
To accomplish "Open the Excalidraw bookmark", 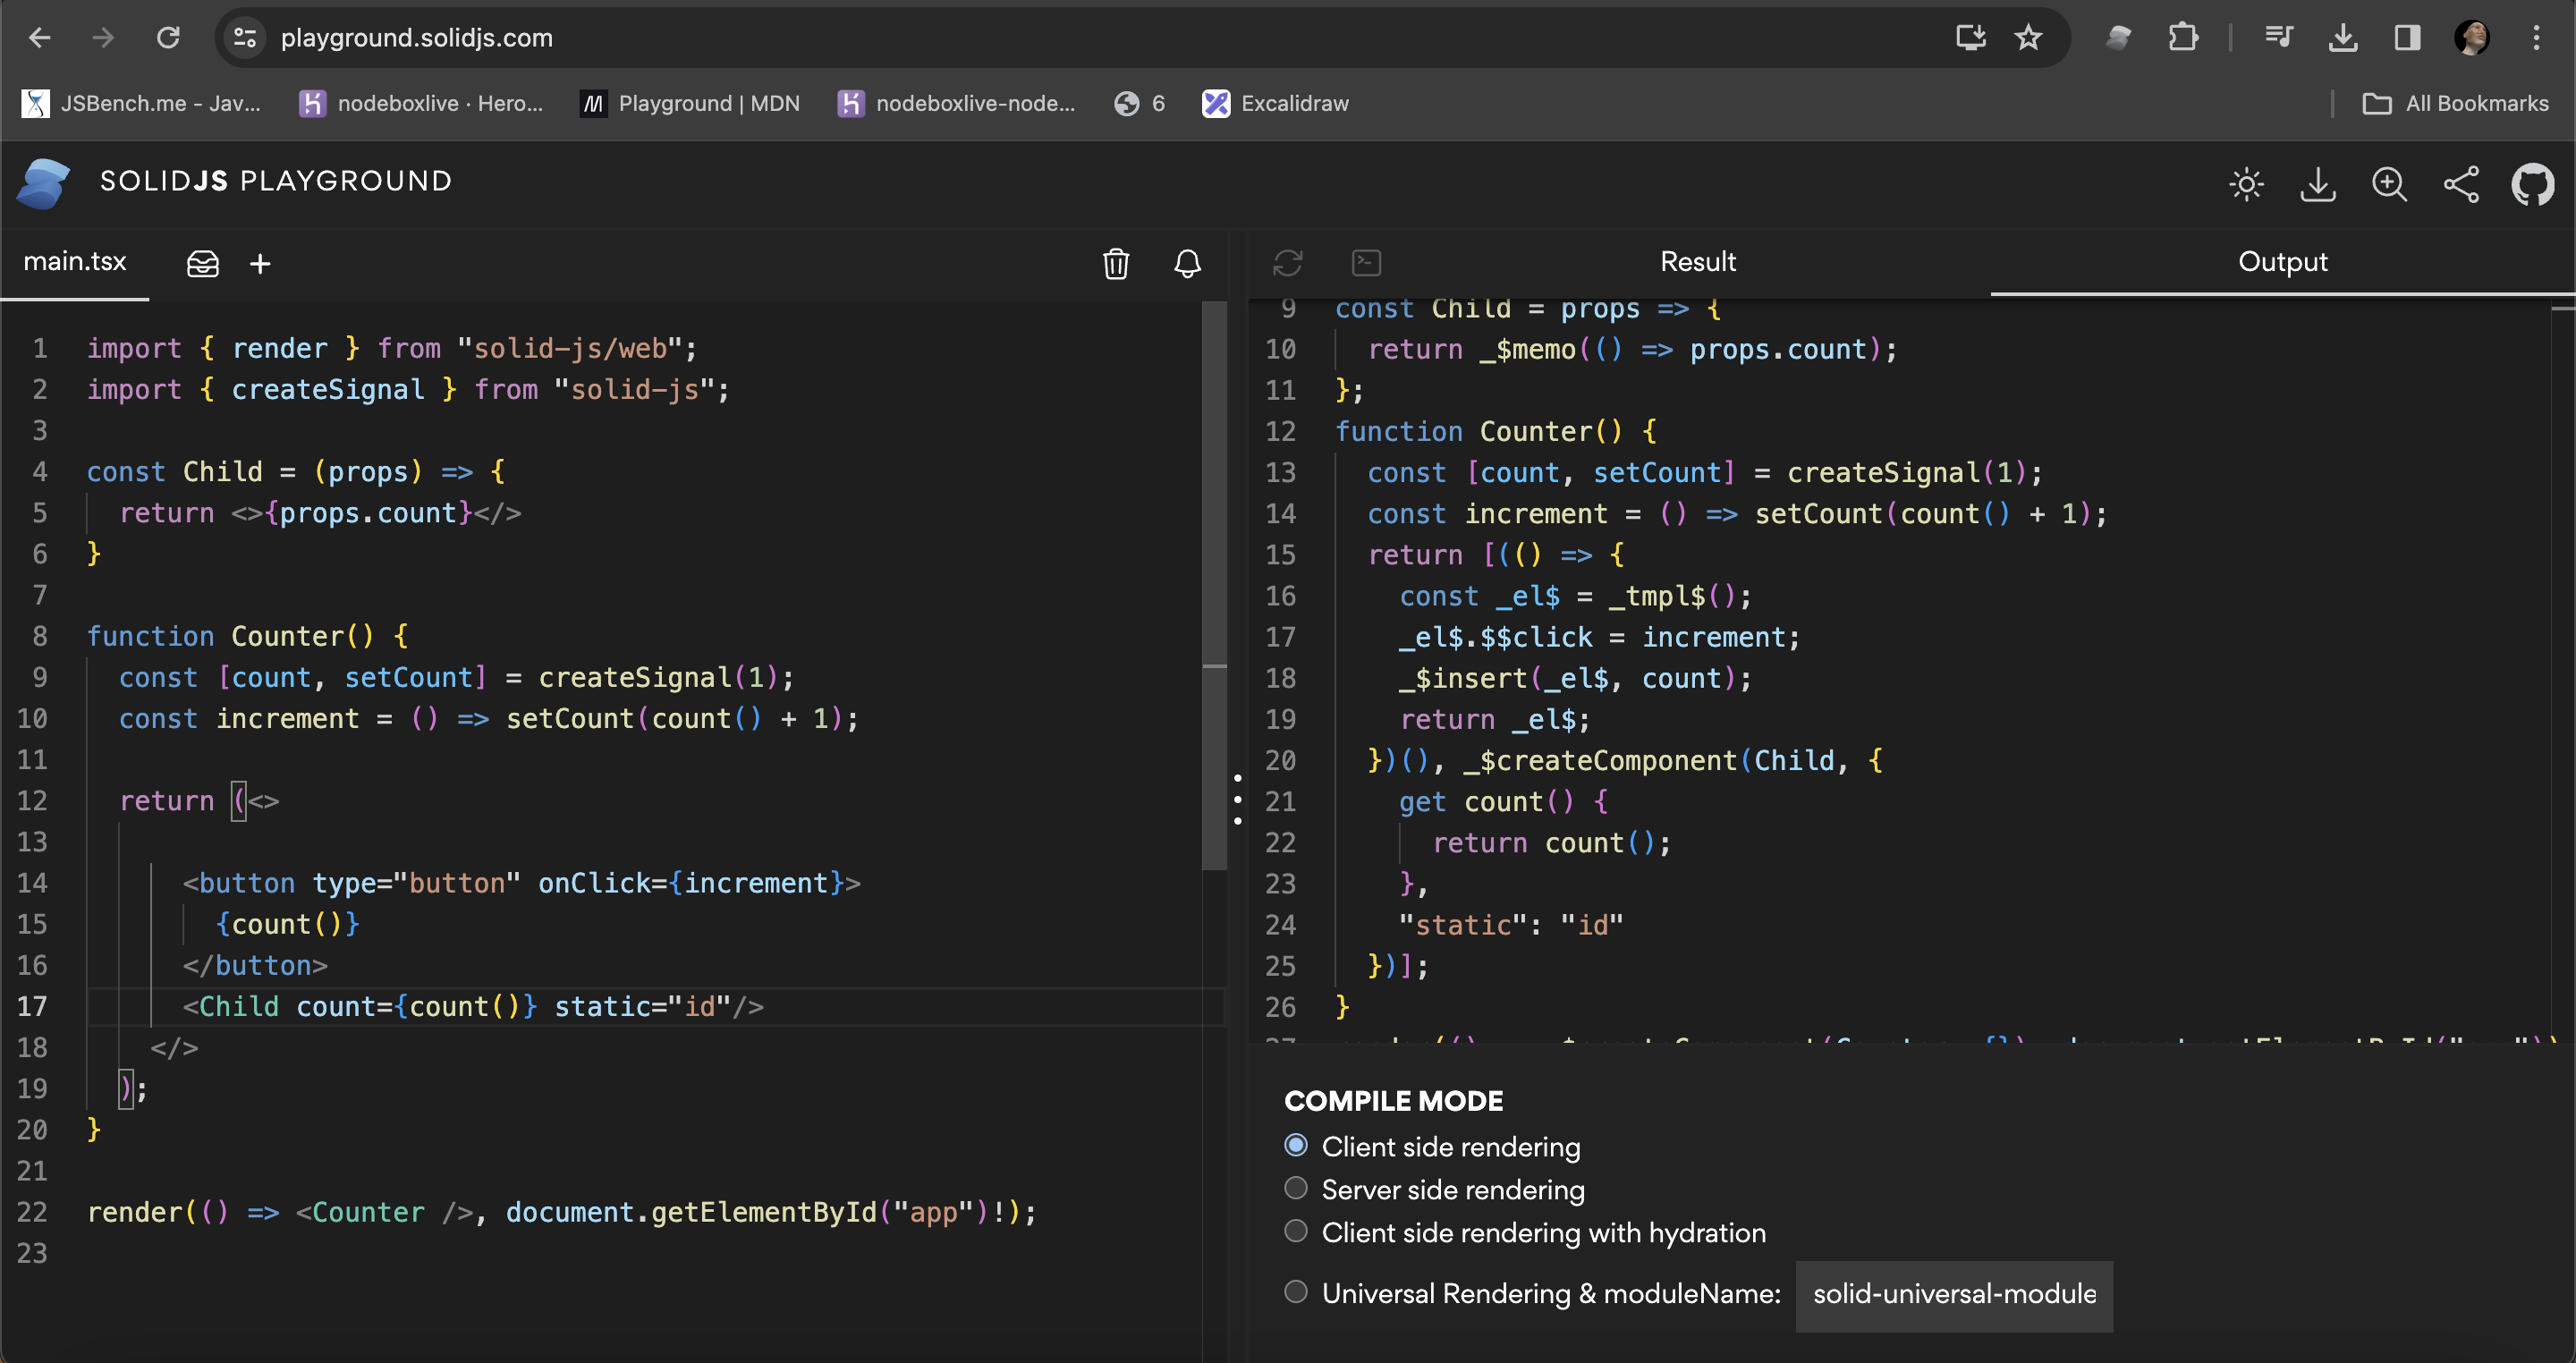I will [x=1275, y=103].
